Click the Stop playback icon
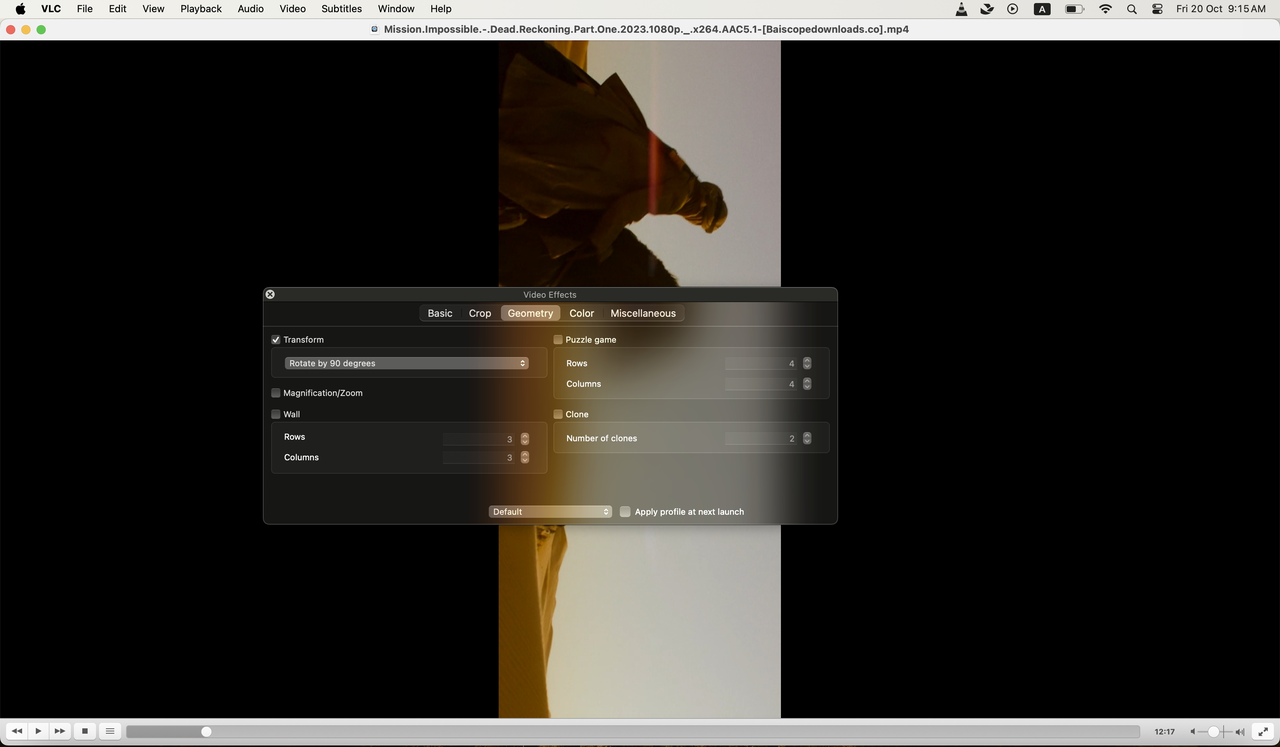 pos(84,731)
